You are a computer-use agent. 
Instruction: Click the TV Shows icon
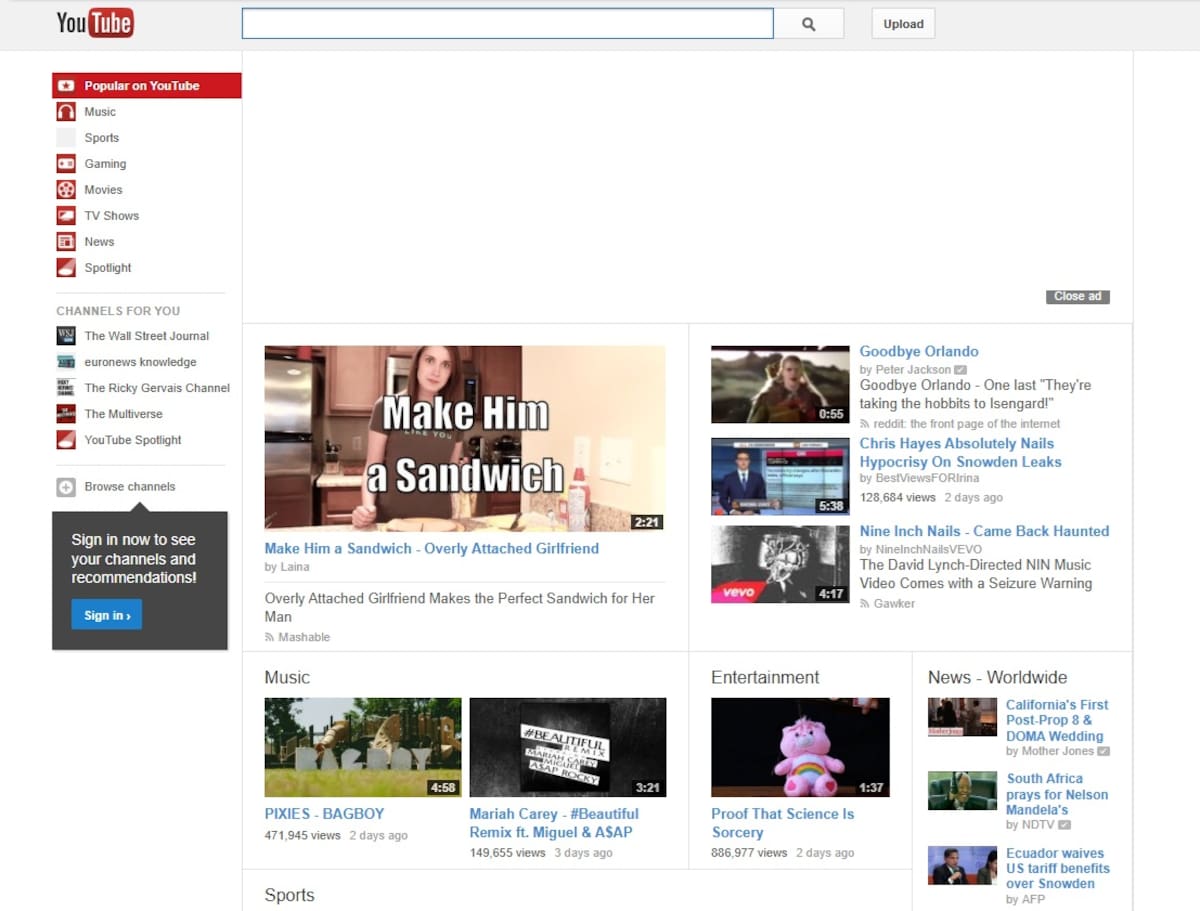click(66, 216)
